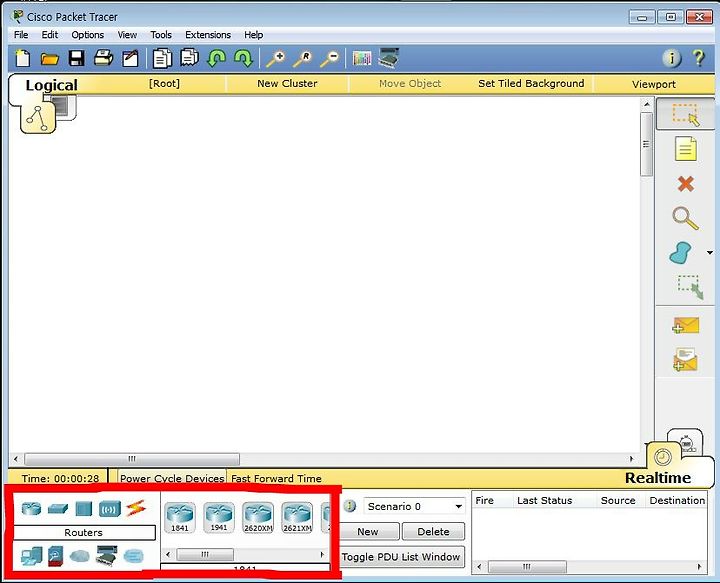Click the New scenario button

[x=368, y=532]
